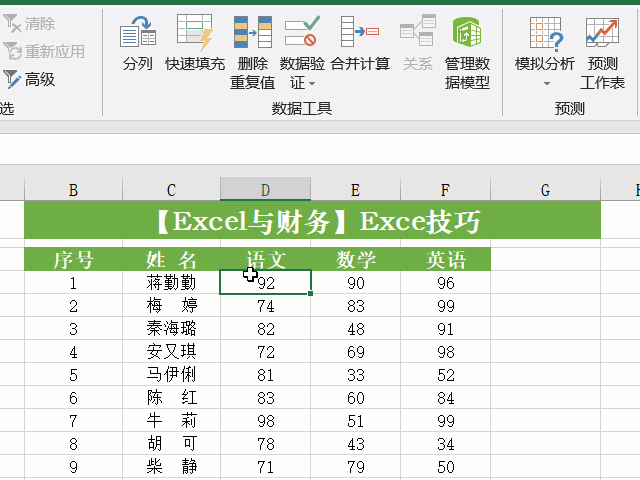Click 重新应用 reapply filter
The width and height of the screenshot is (640, 480).
point(44,51)
